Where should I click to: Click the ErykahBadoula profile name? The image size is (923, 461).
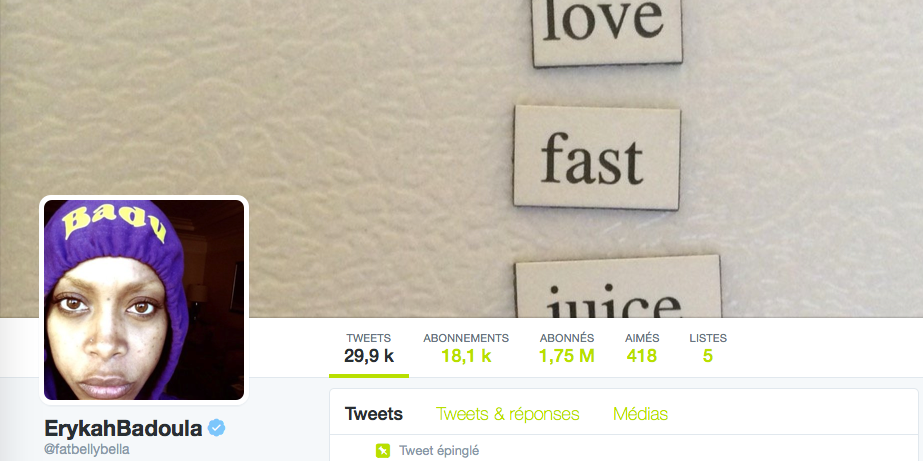click(124, 428)
